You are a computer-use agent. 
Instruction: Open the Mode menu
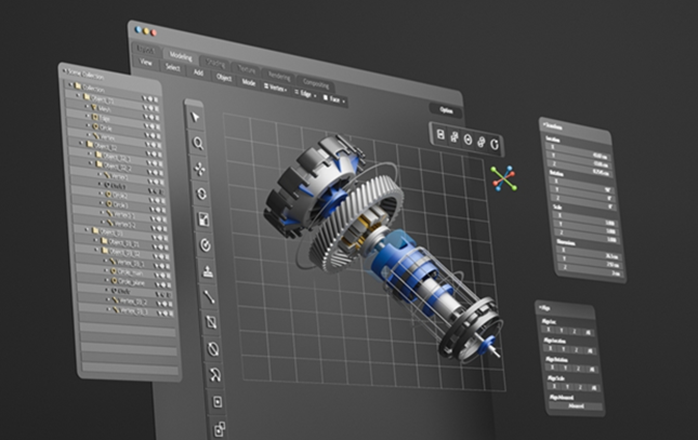[x=248, y=83]
